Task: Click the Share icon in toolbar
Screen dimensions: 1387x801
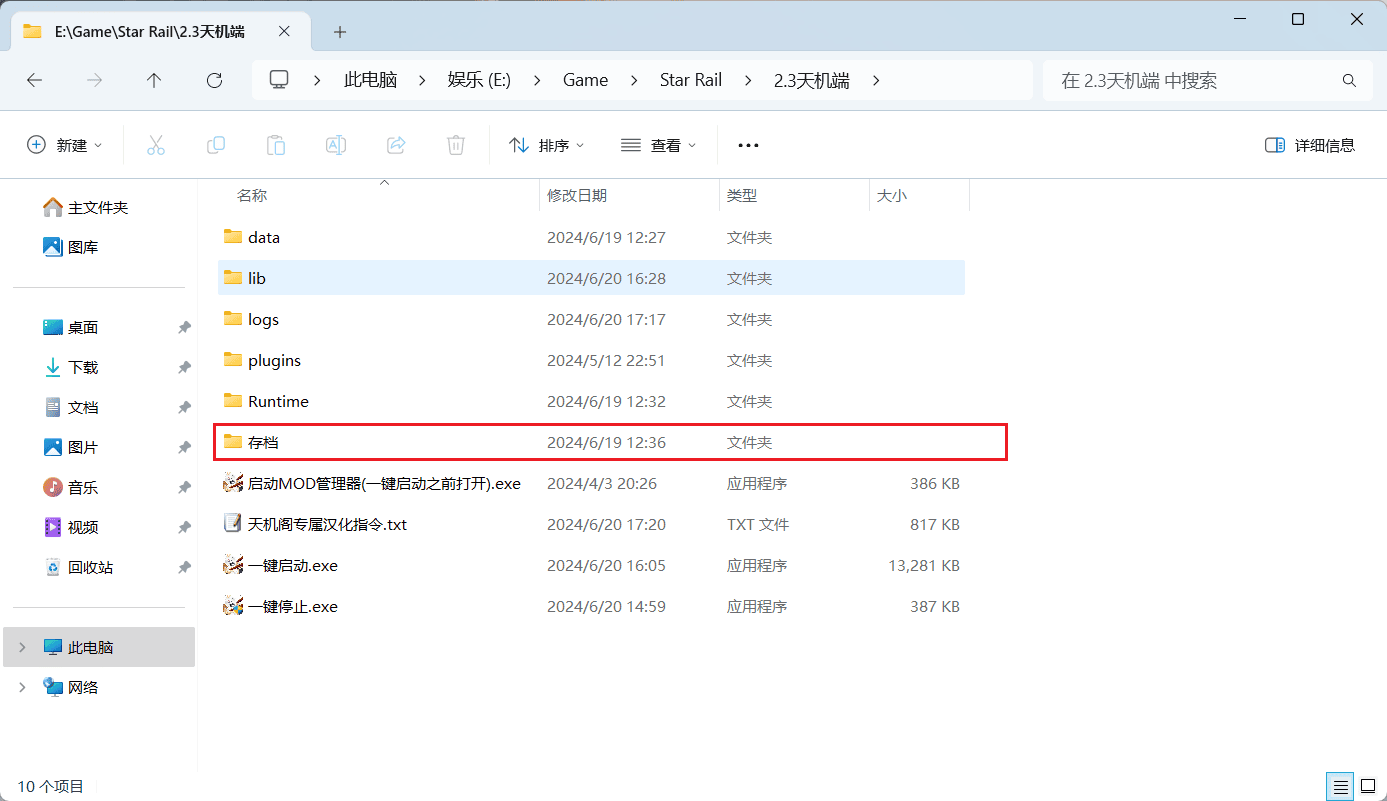Action: point(396,145)
